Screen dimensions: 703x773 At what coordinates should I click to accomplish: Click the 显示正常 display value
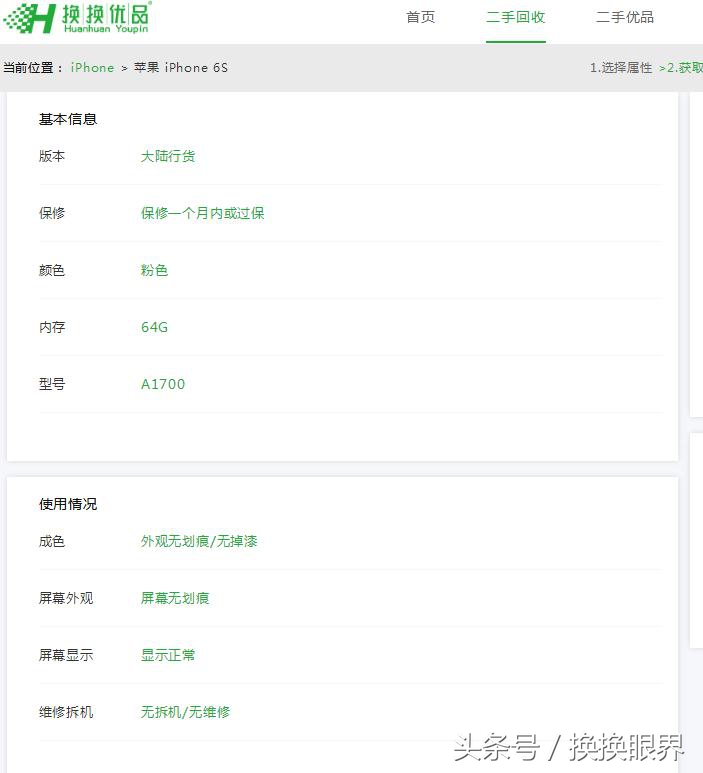point(168,655)
